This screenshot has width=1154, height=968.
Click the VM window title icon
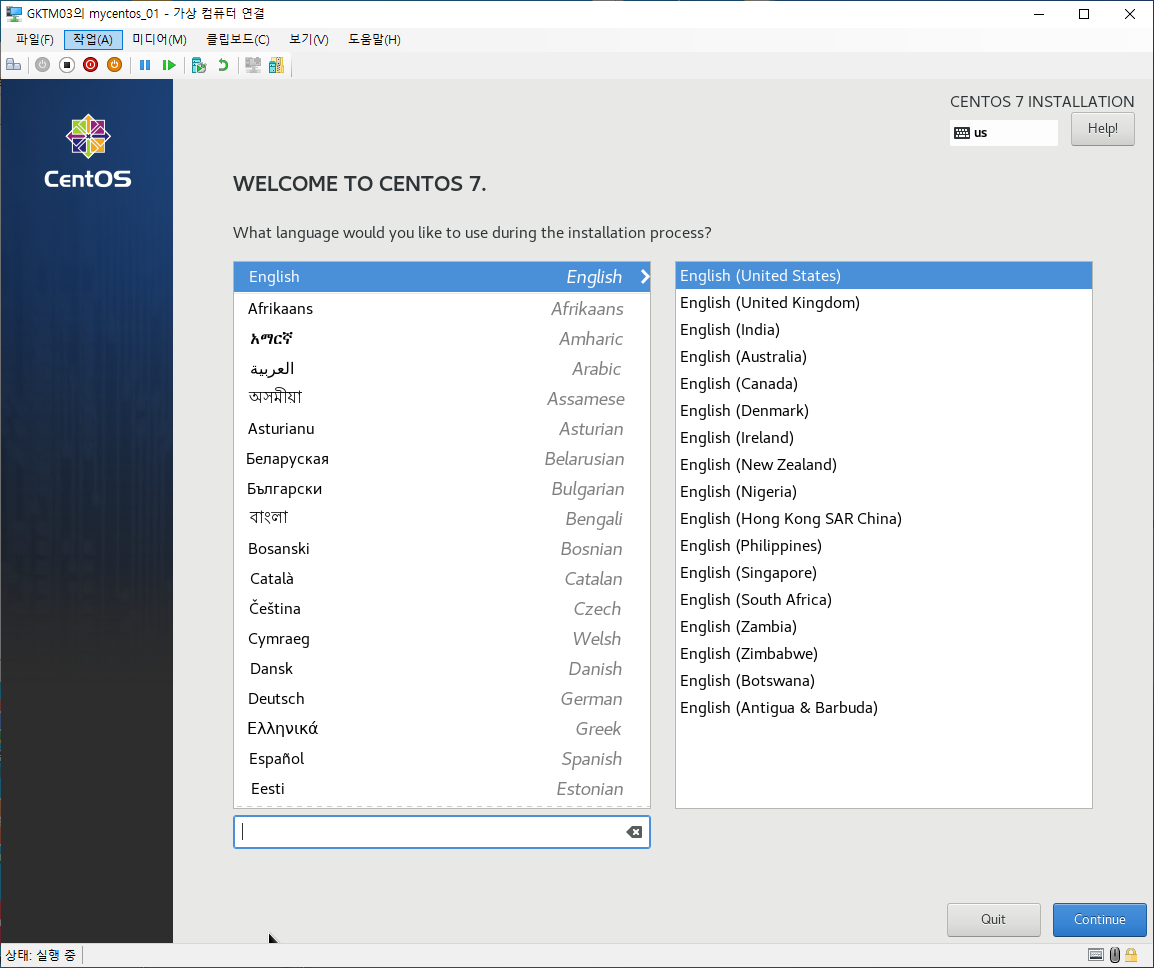coord(13,13)
